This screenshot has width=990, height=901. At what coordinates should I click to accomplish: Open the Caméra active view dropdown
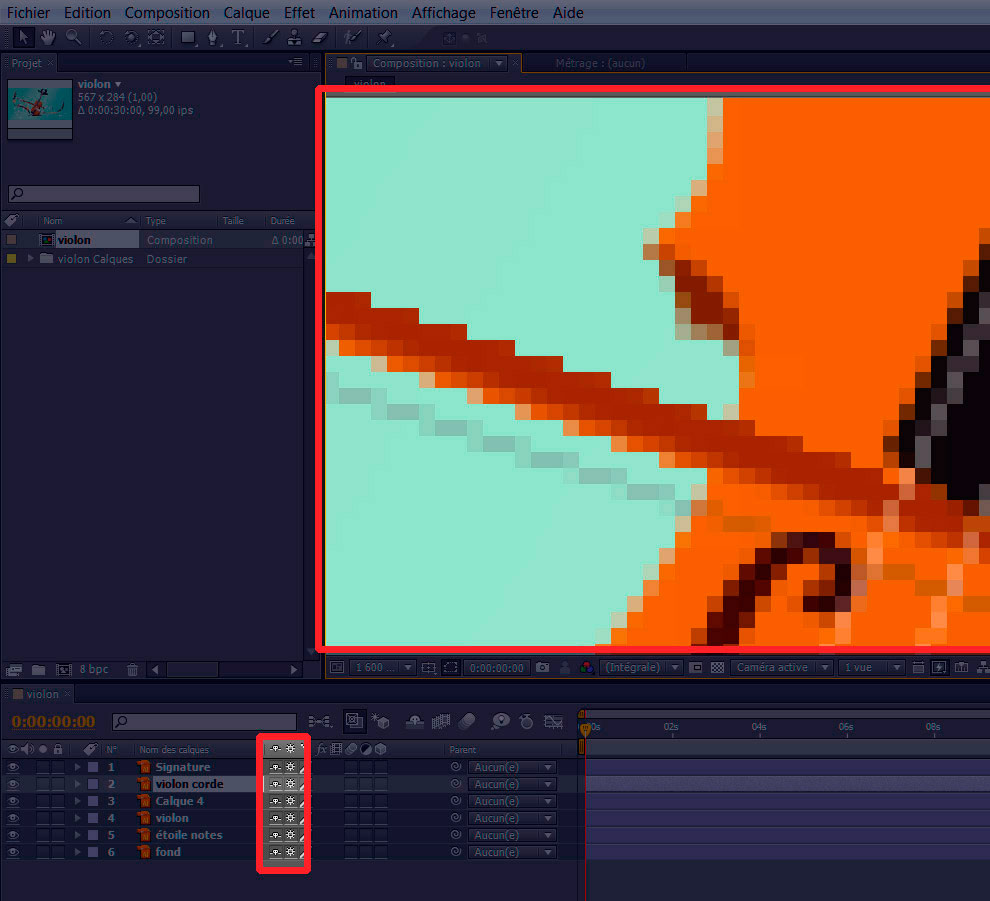pyautogui.click(x=782, y=667)
